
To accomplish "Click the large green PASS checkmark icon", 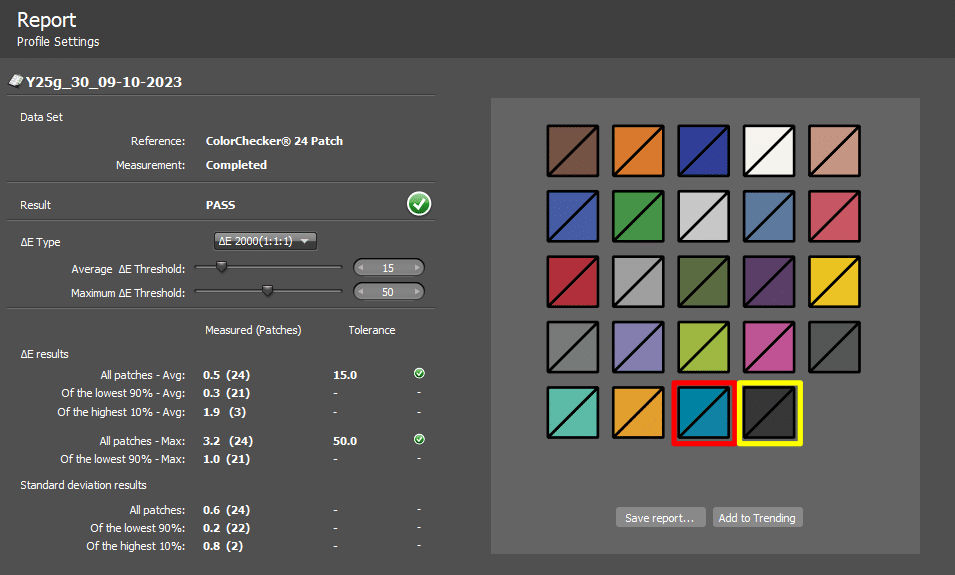I will [x=419, y=204].
